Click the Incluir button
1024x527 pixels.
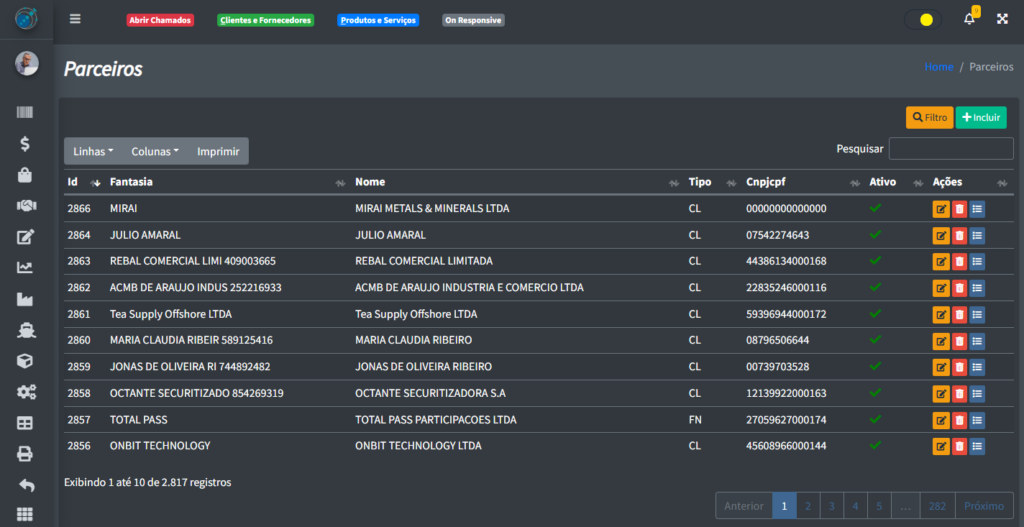tap(980, 117)
